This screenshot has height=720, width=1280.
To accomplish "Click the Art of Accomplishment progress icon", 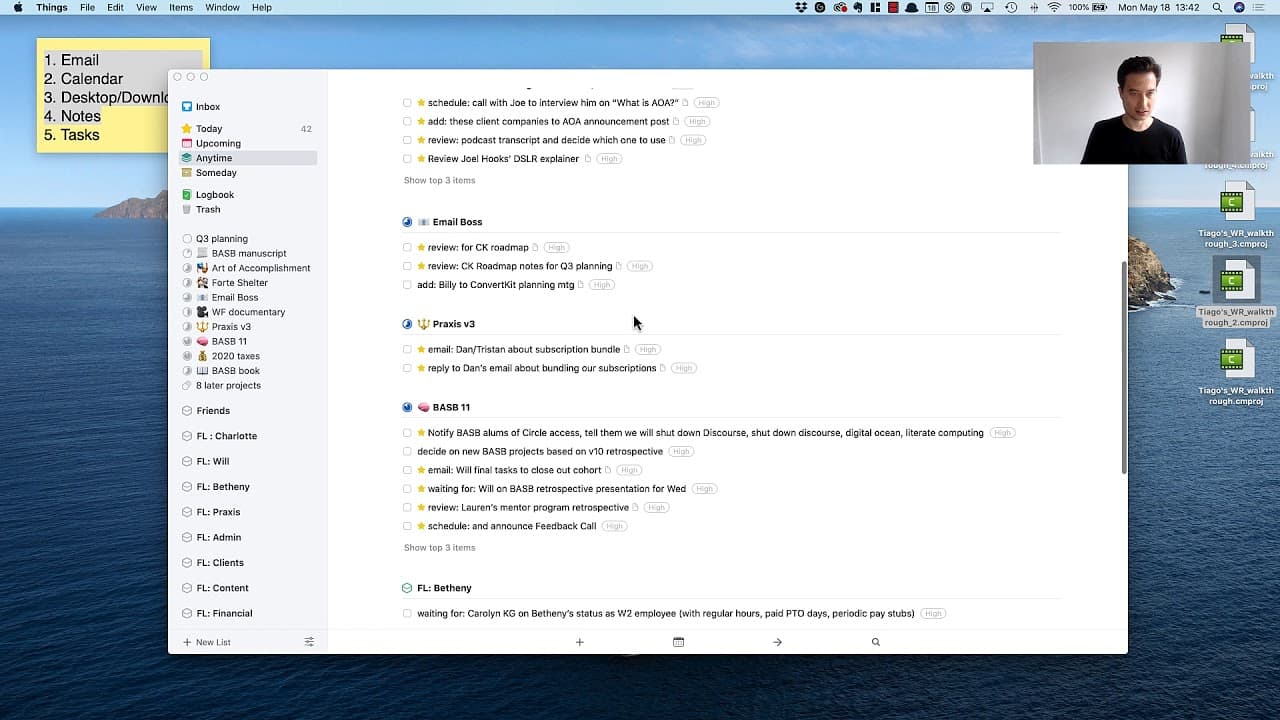I will [x=187, y=268].
